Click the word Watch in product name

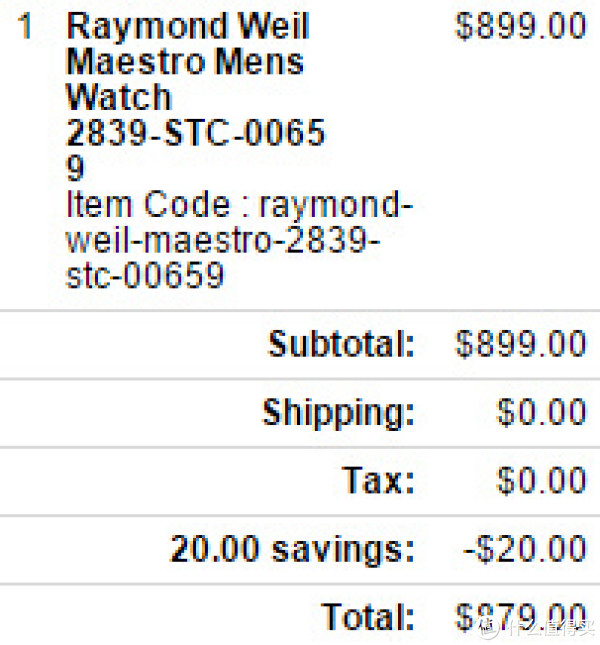click(118, 97)
